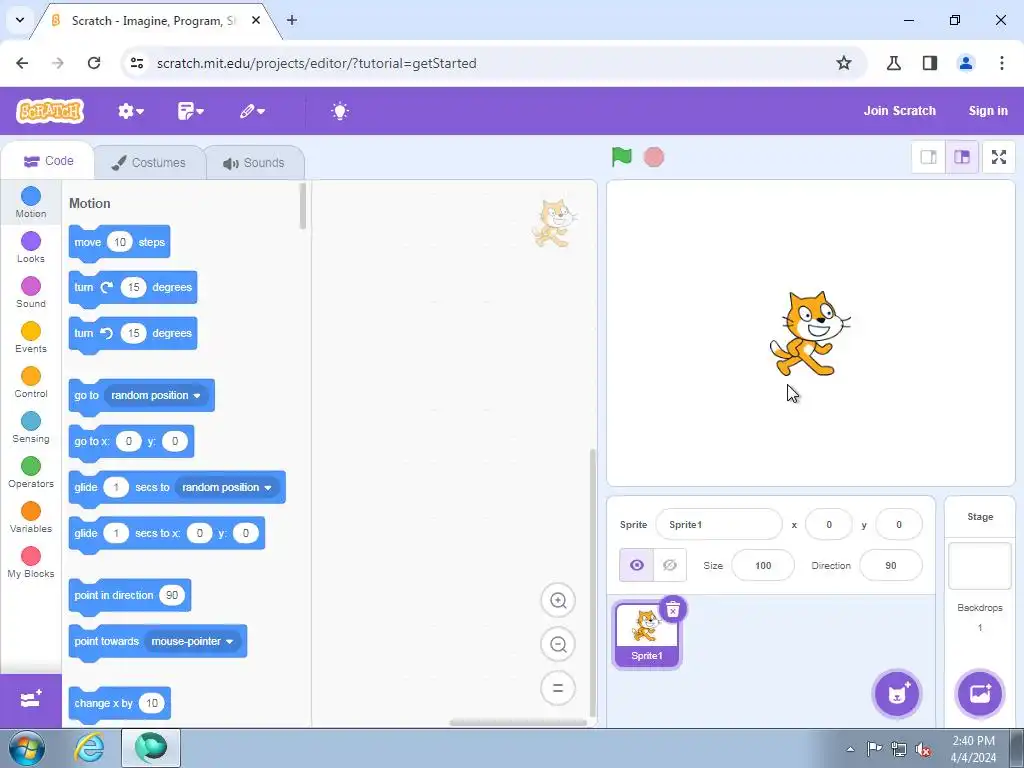
Task: Switch to small stage layout
Action: tap(928, 157)
